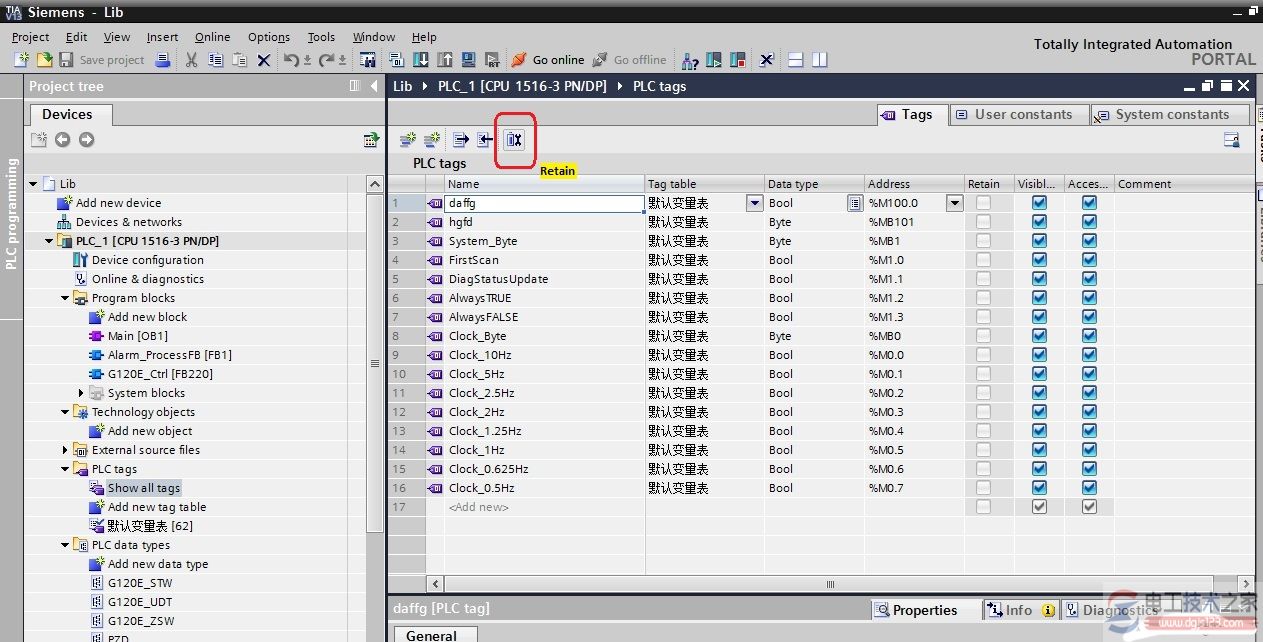Open the Online menu

[212, 37]
